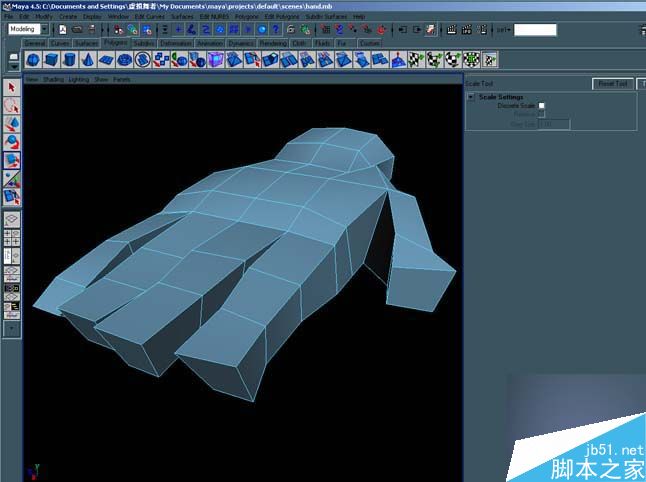Switch to single perspective view layout
The image size is (646, 482).
tap(12, 217)
